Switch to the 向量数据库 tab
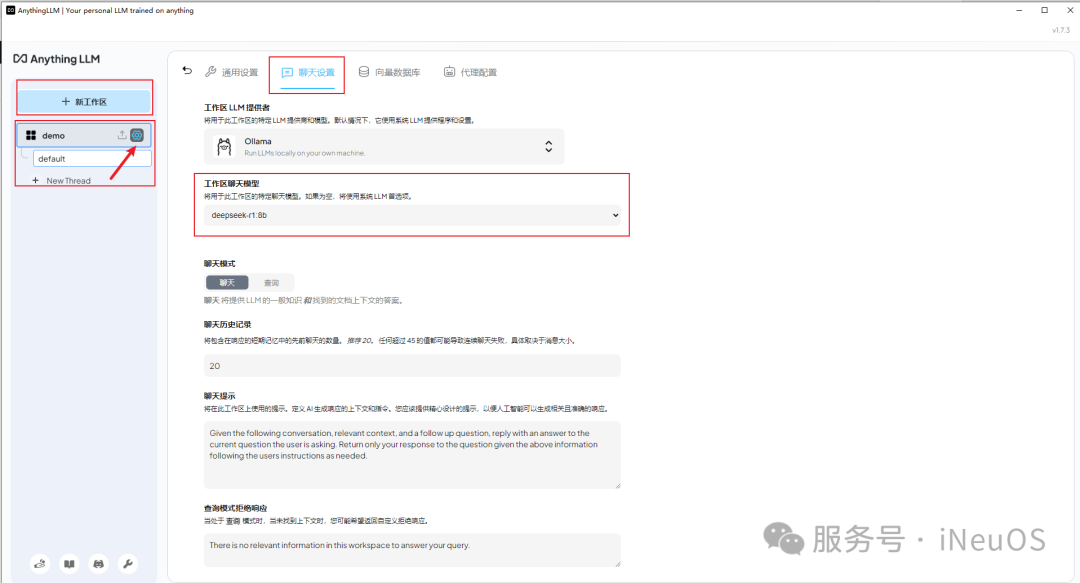This screenshot has width=1080, height=583. (389, 72)
